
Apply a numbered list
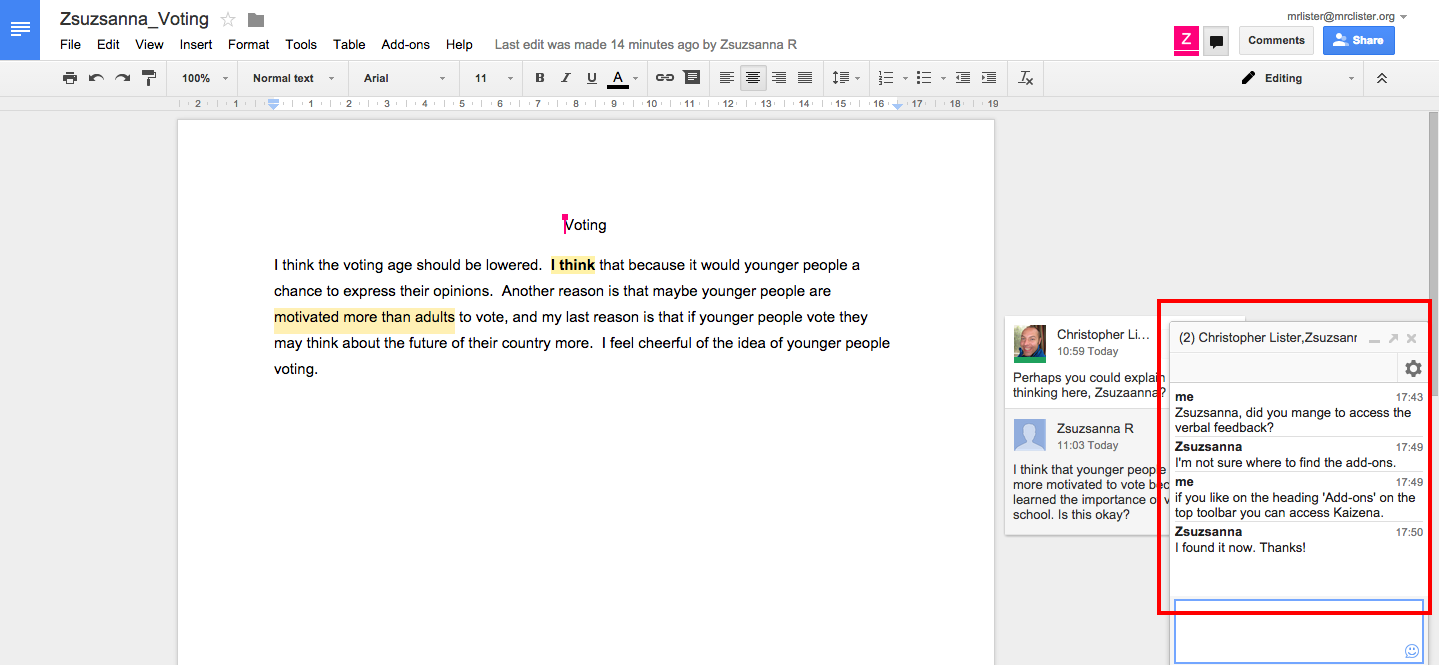[x=886, y=78]
